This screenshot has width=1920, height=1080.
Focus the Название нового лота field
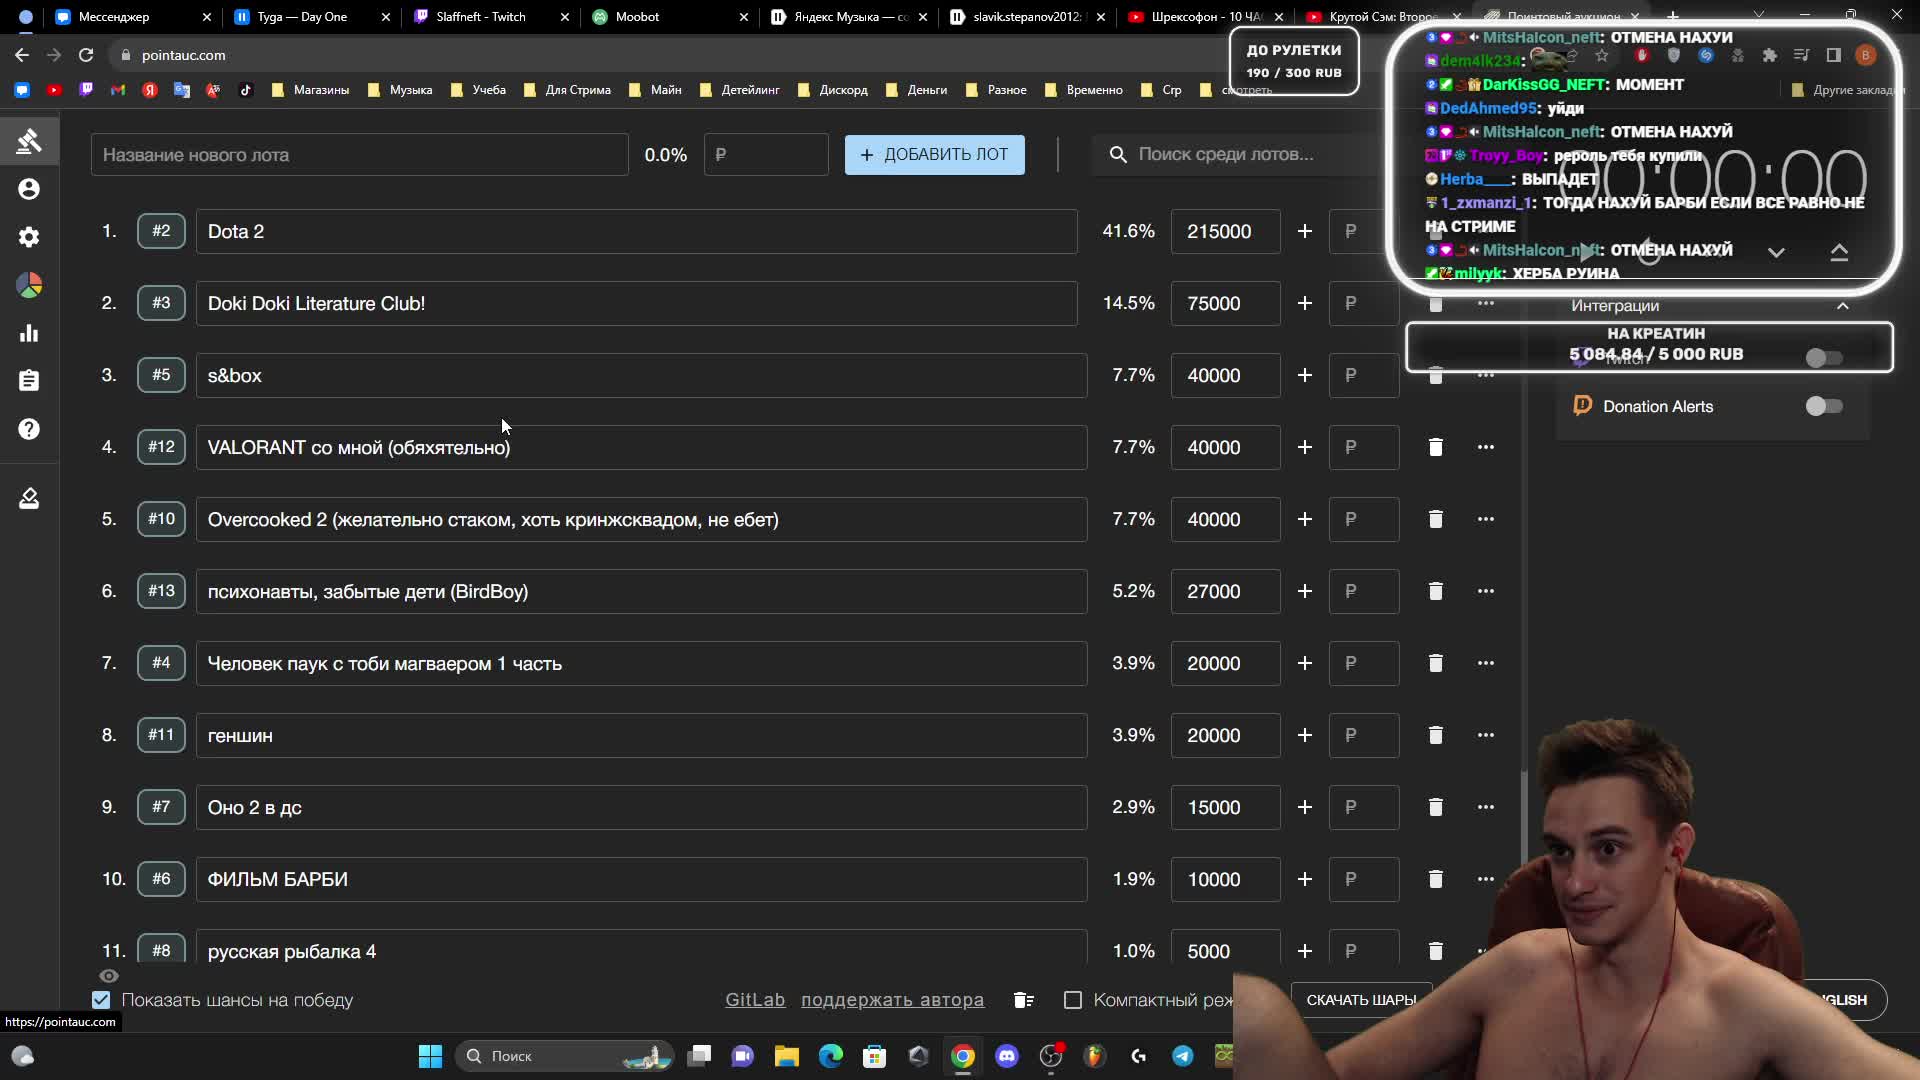[359, 155]
